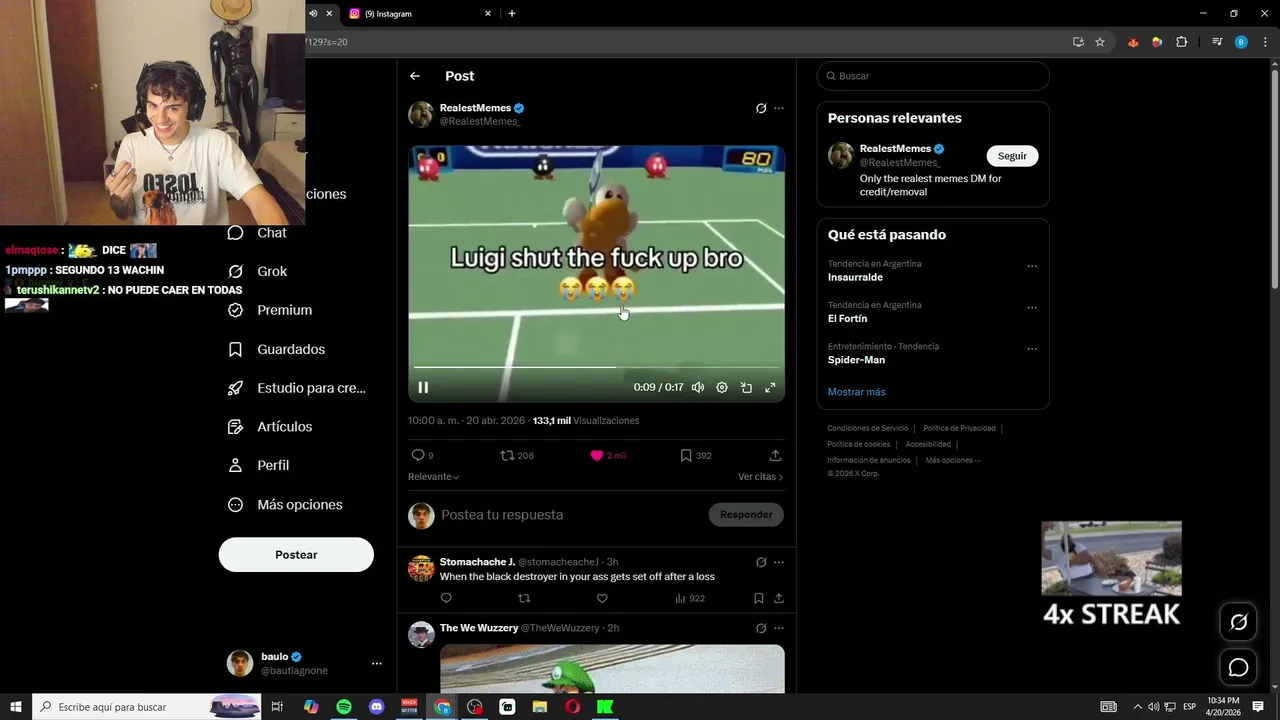Open Guardados in sidebar
This screenshot has width=1280, height=720.
276,349
